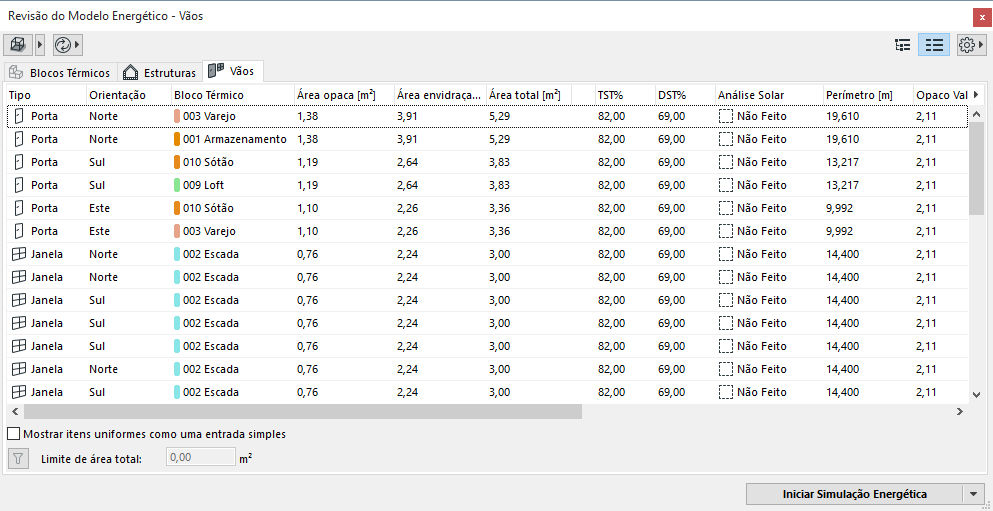Enable 'Mostrar itens uniformes como uma entrada simples'

(14, 434)
